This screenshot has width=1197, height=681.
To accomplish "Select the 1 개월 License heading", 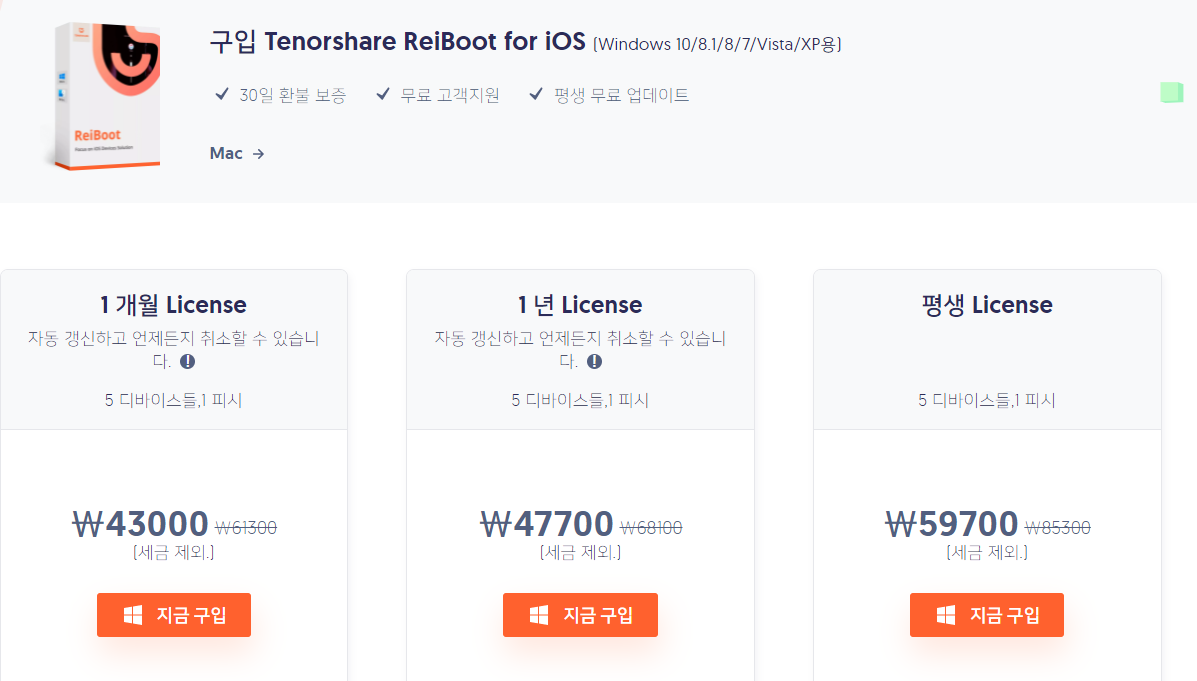I will [173, 305].
